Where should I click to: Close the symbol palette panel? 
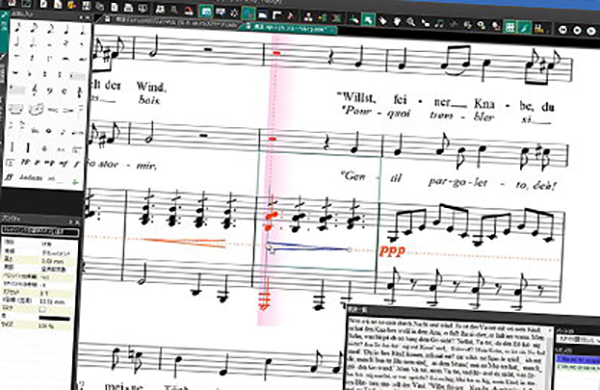pyautogui.click(x=88, y=18)
